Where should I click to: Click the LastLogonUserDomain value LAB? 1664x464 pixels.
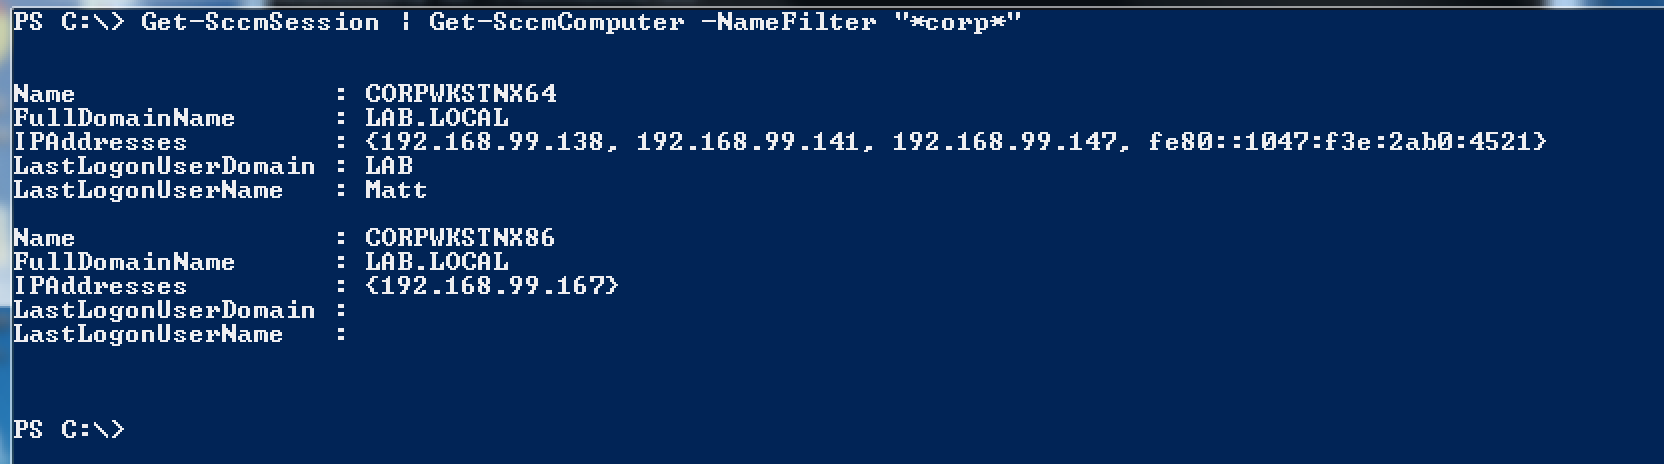pyautogui.click(x=388, y=166)
